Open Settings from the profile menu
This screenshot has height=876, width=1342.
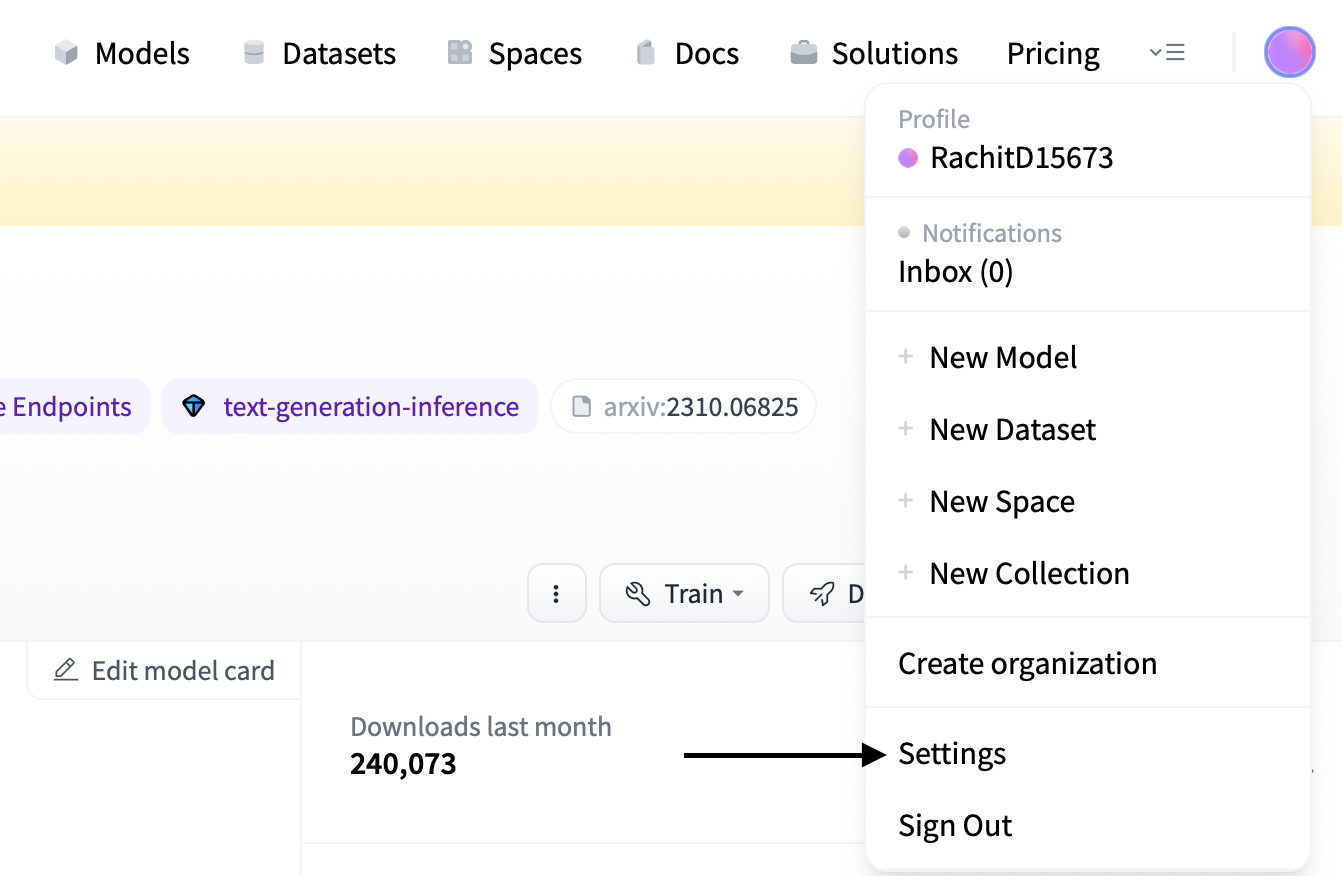tap(952, 754)
